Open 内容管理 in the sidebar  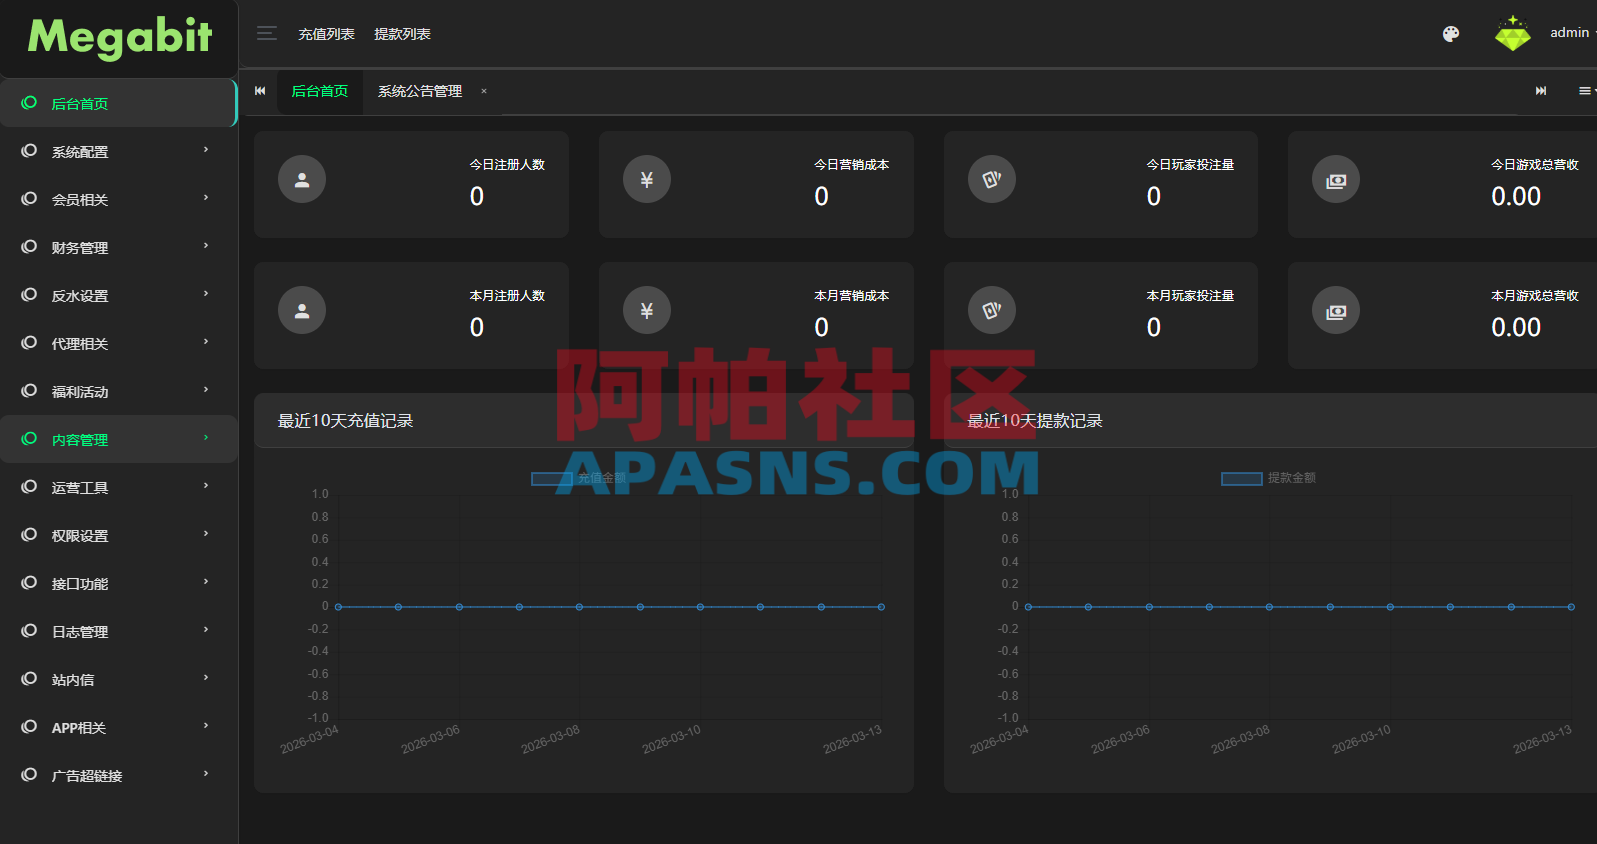pos(119,439)
